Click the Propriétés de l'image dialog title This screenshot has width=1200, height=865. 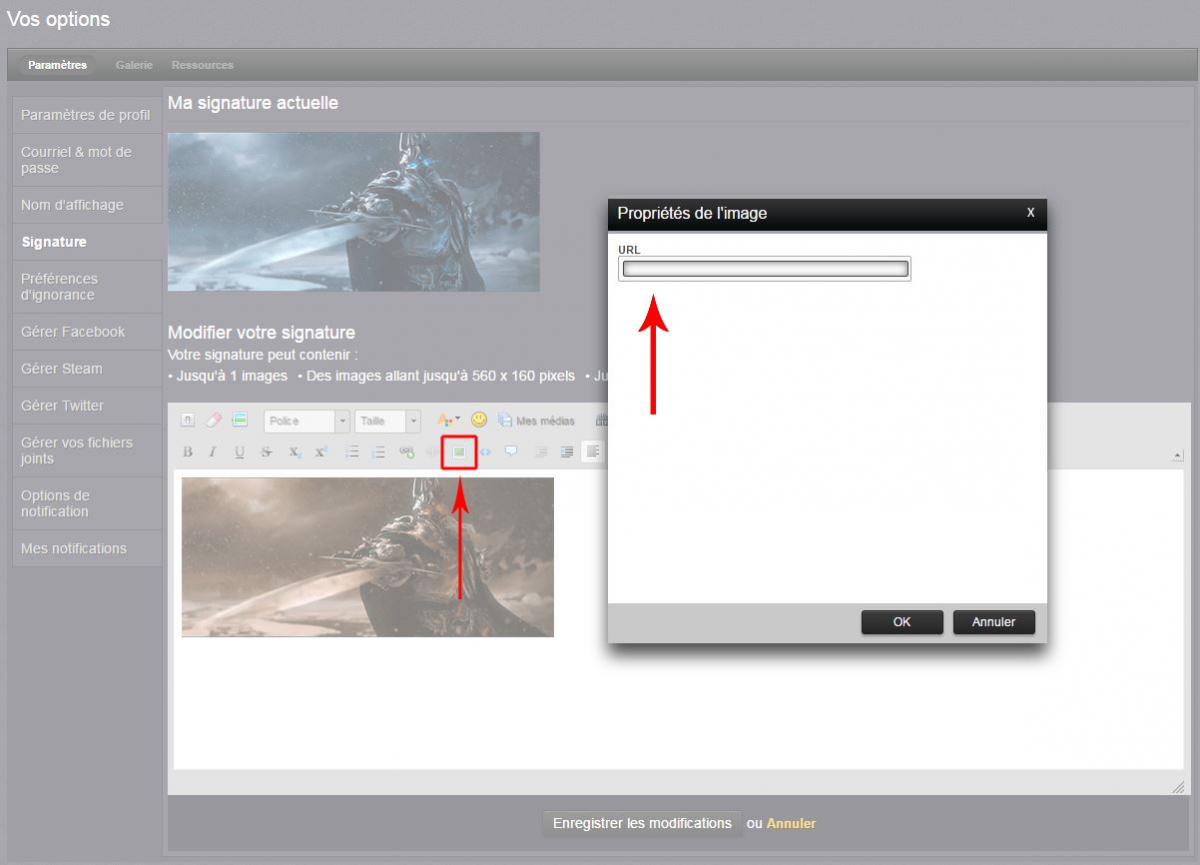pos(692,213)
